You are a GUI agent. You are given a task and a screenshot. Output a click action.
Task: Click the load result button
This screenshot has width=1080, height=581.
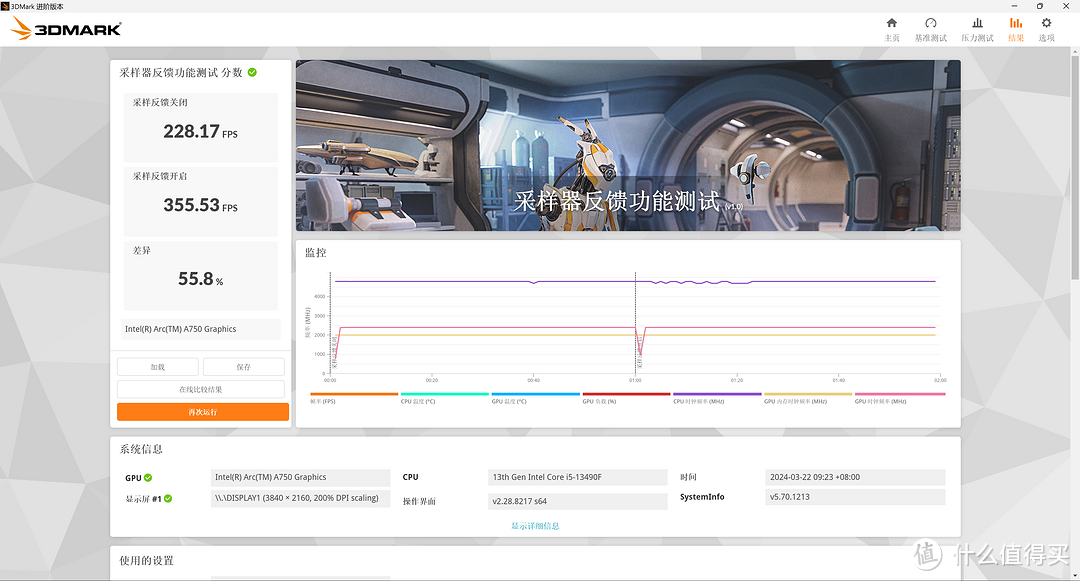point(158,367)
